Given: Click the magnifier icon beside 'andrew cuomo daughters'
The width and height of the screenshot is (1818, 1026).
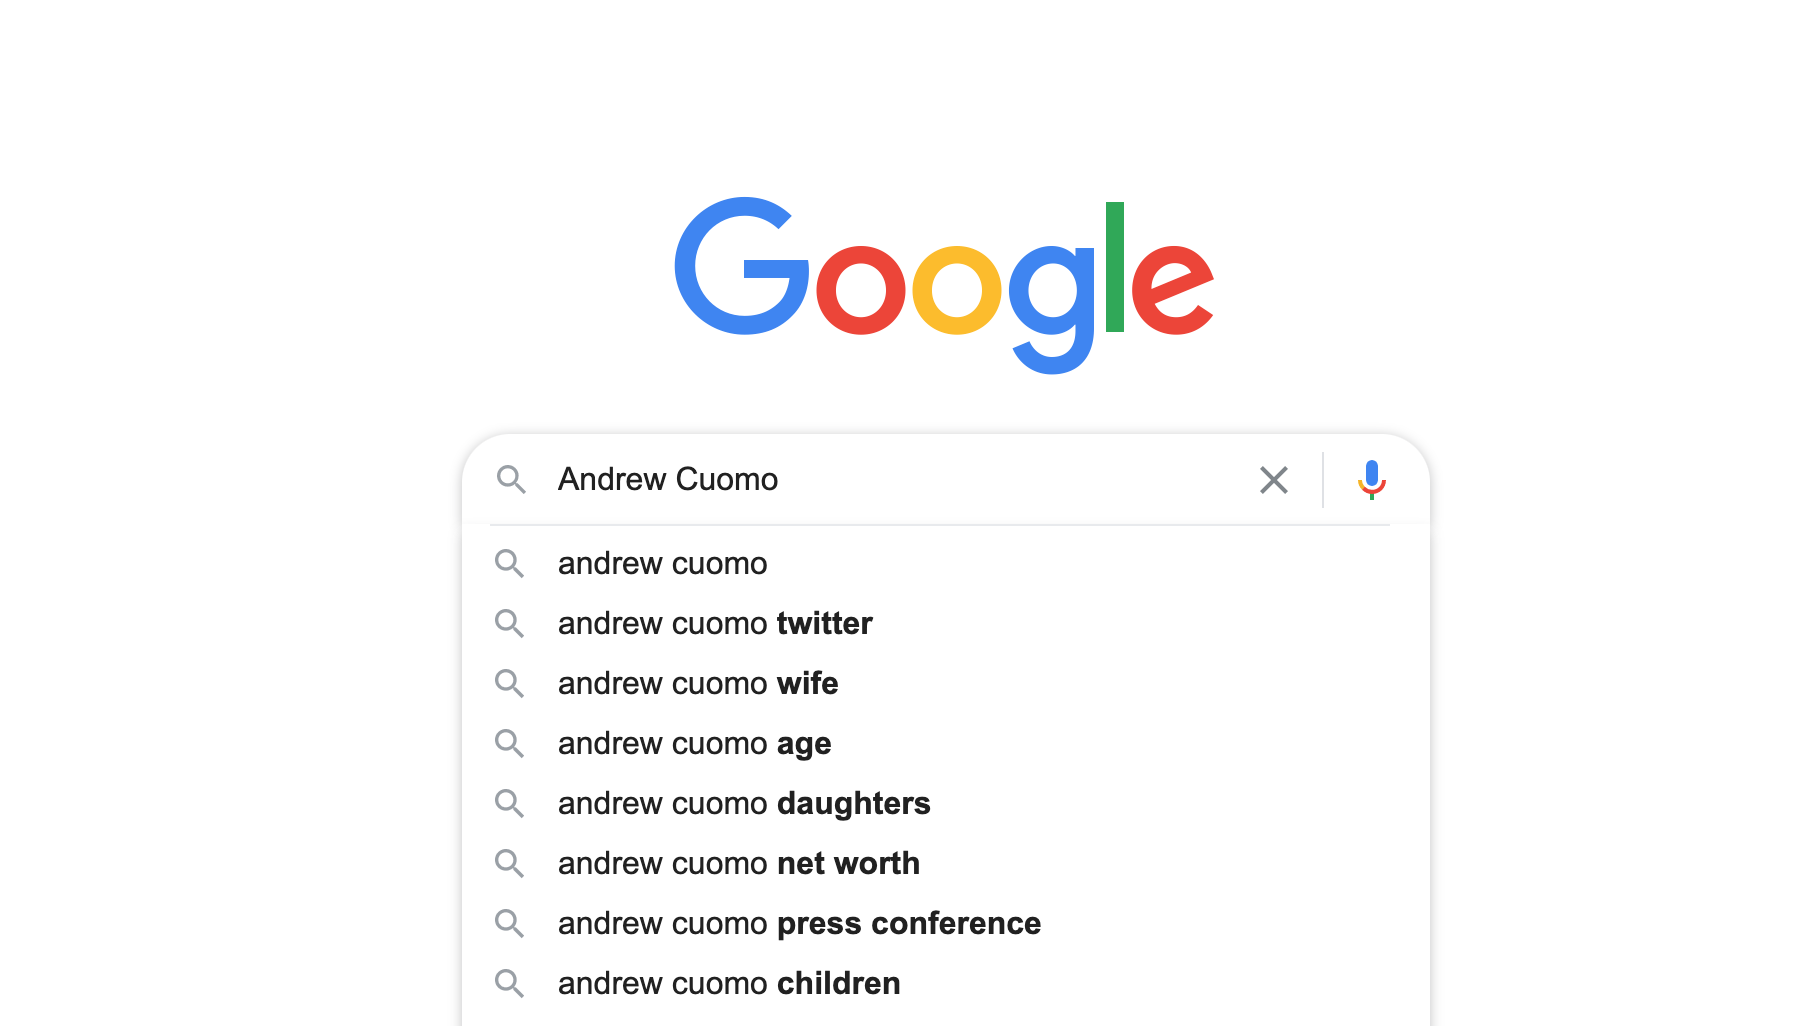Looking at the screenshot, I should click(x=509, y=804).
